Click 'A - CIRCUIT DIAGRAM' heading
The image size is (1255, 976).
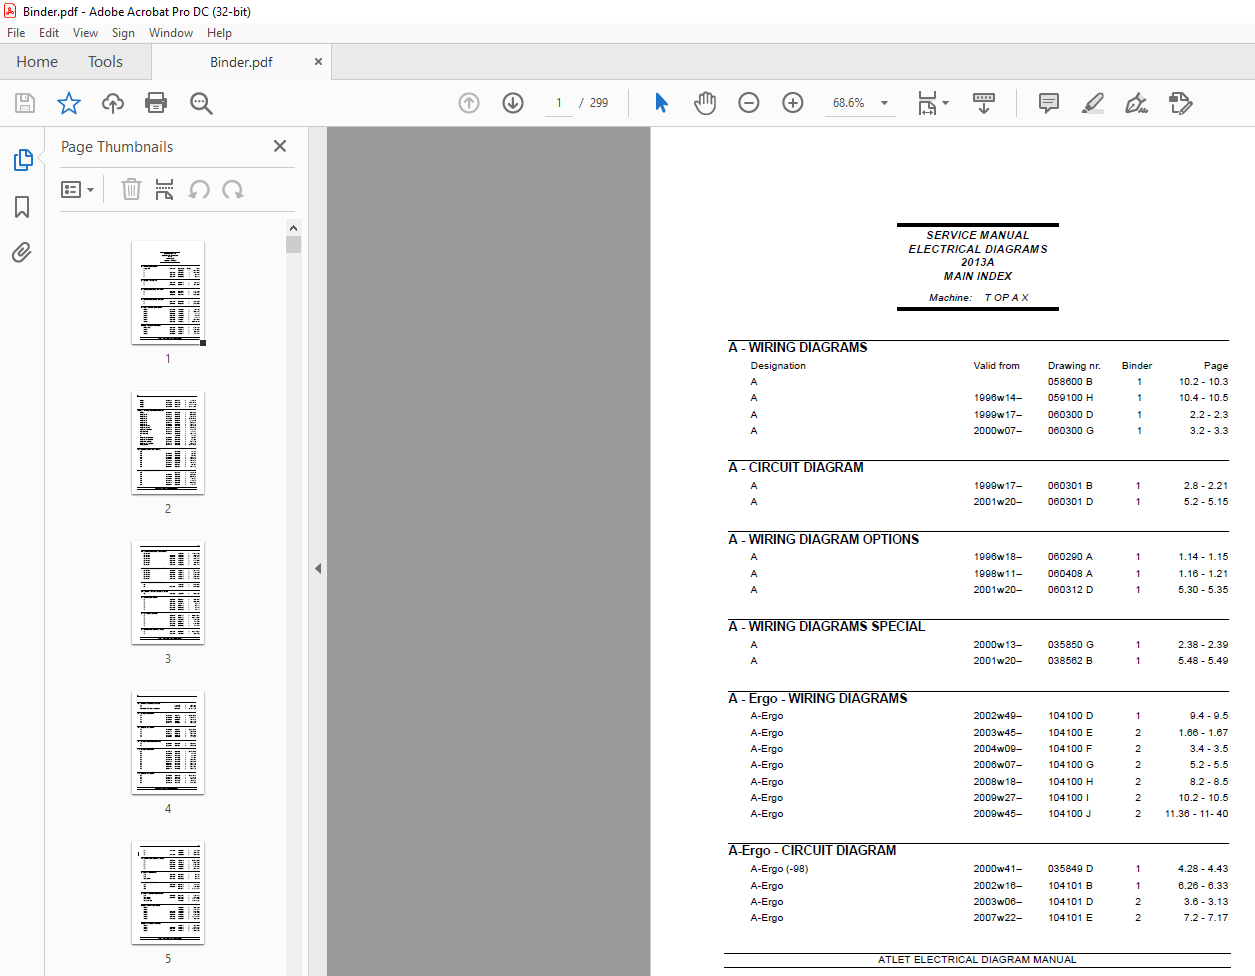click(796, 467)
